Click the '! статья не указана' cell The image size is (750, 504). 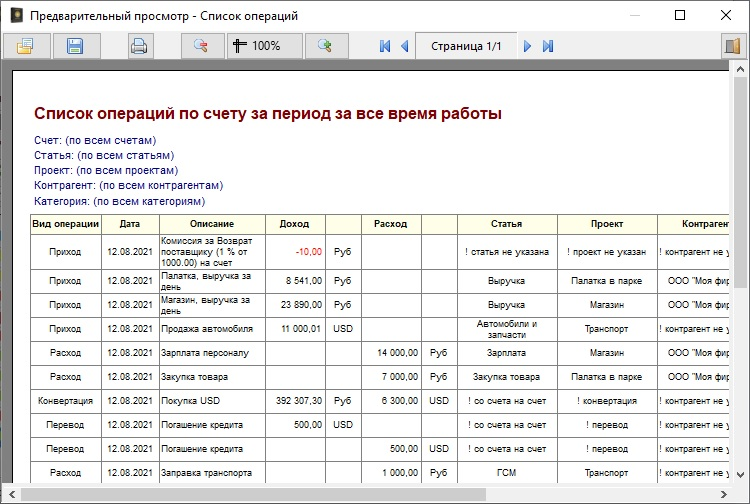click(507, 252)
